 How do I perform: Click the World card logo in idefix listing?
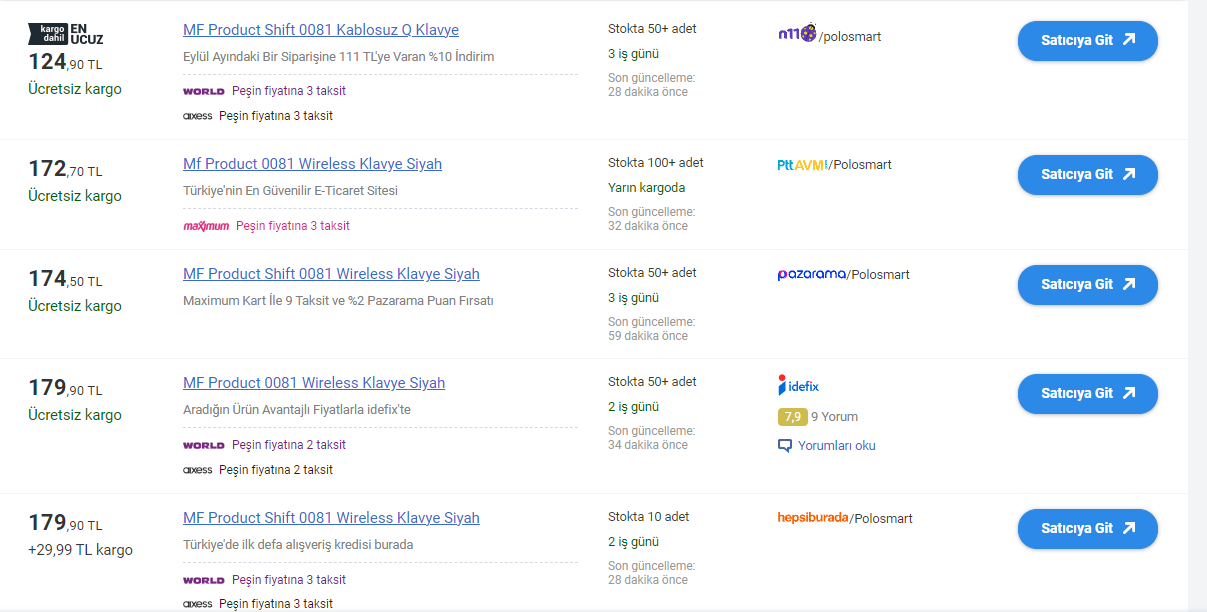204,445
